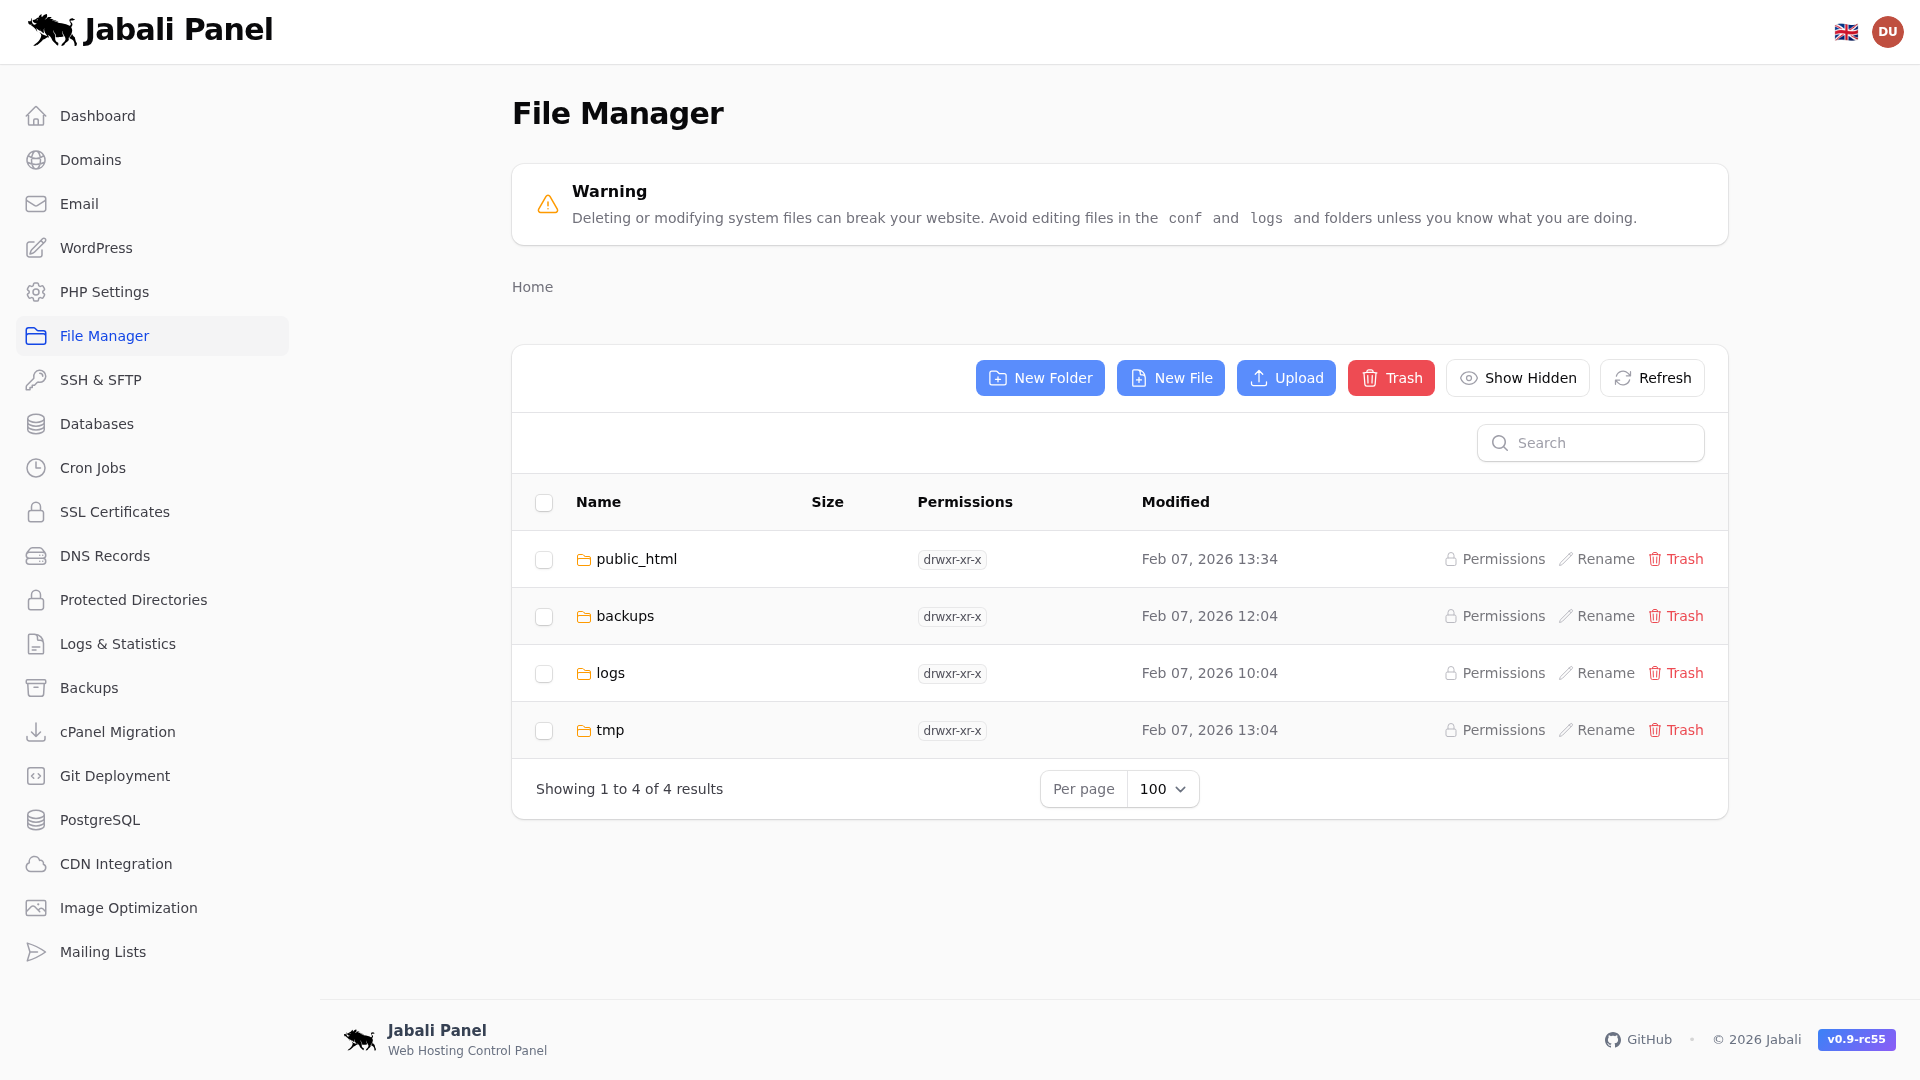
Task: Open Cron Jobs via clock icon
Action: tap(36, 468)
